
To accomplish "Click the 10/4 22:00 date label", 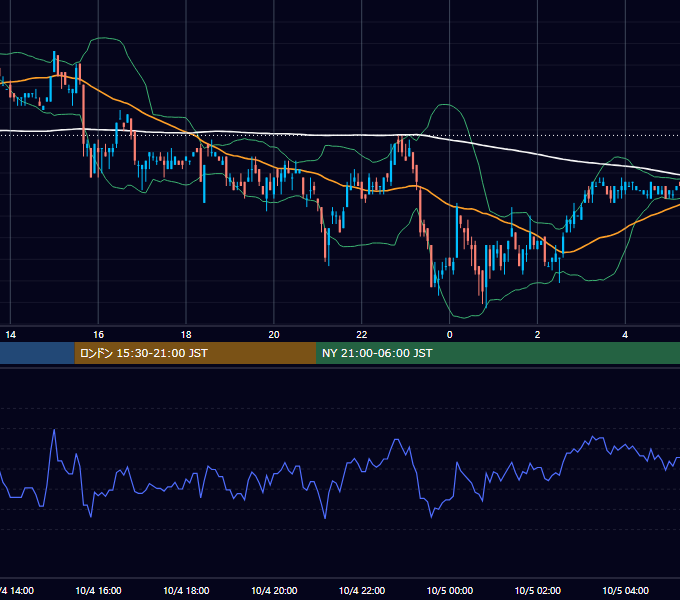I will click(362, 590).
